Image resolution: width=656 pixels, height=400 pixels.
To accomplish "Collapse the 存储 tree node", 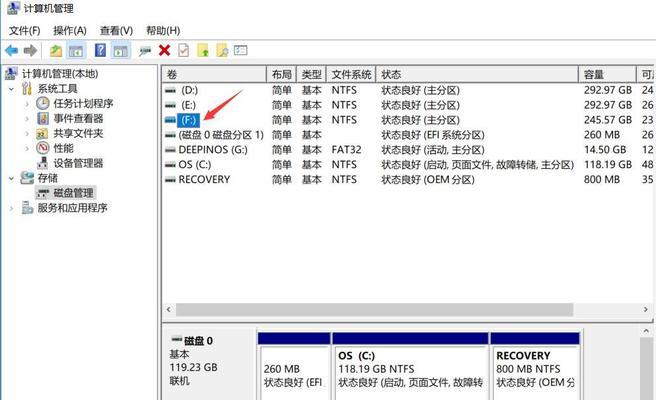I will 11,178.
